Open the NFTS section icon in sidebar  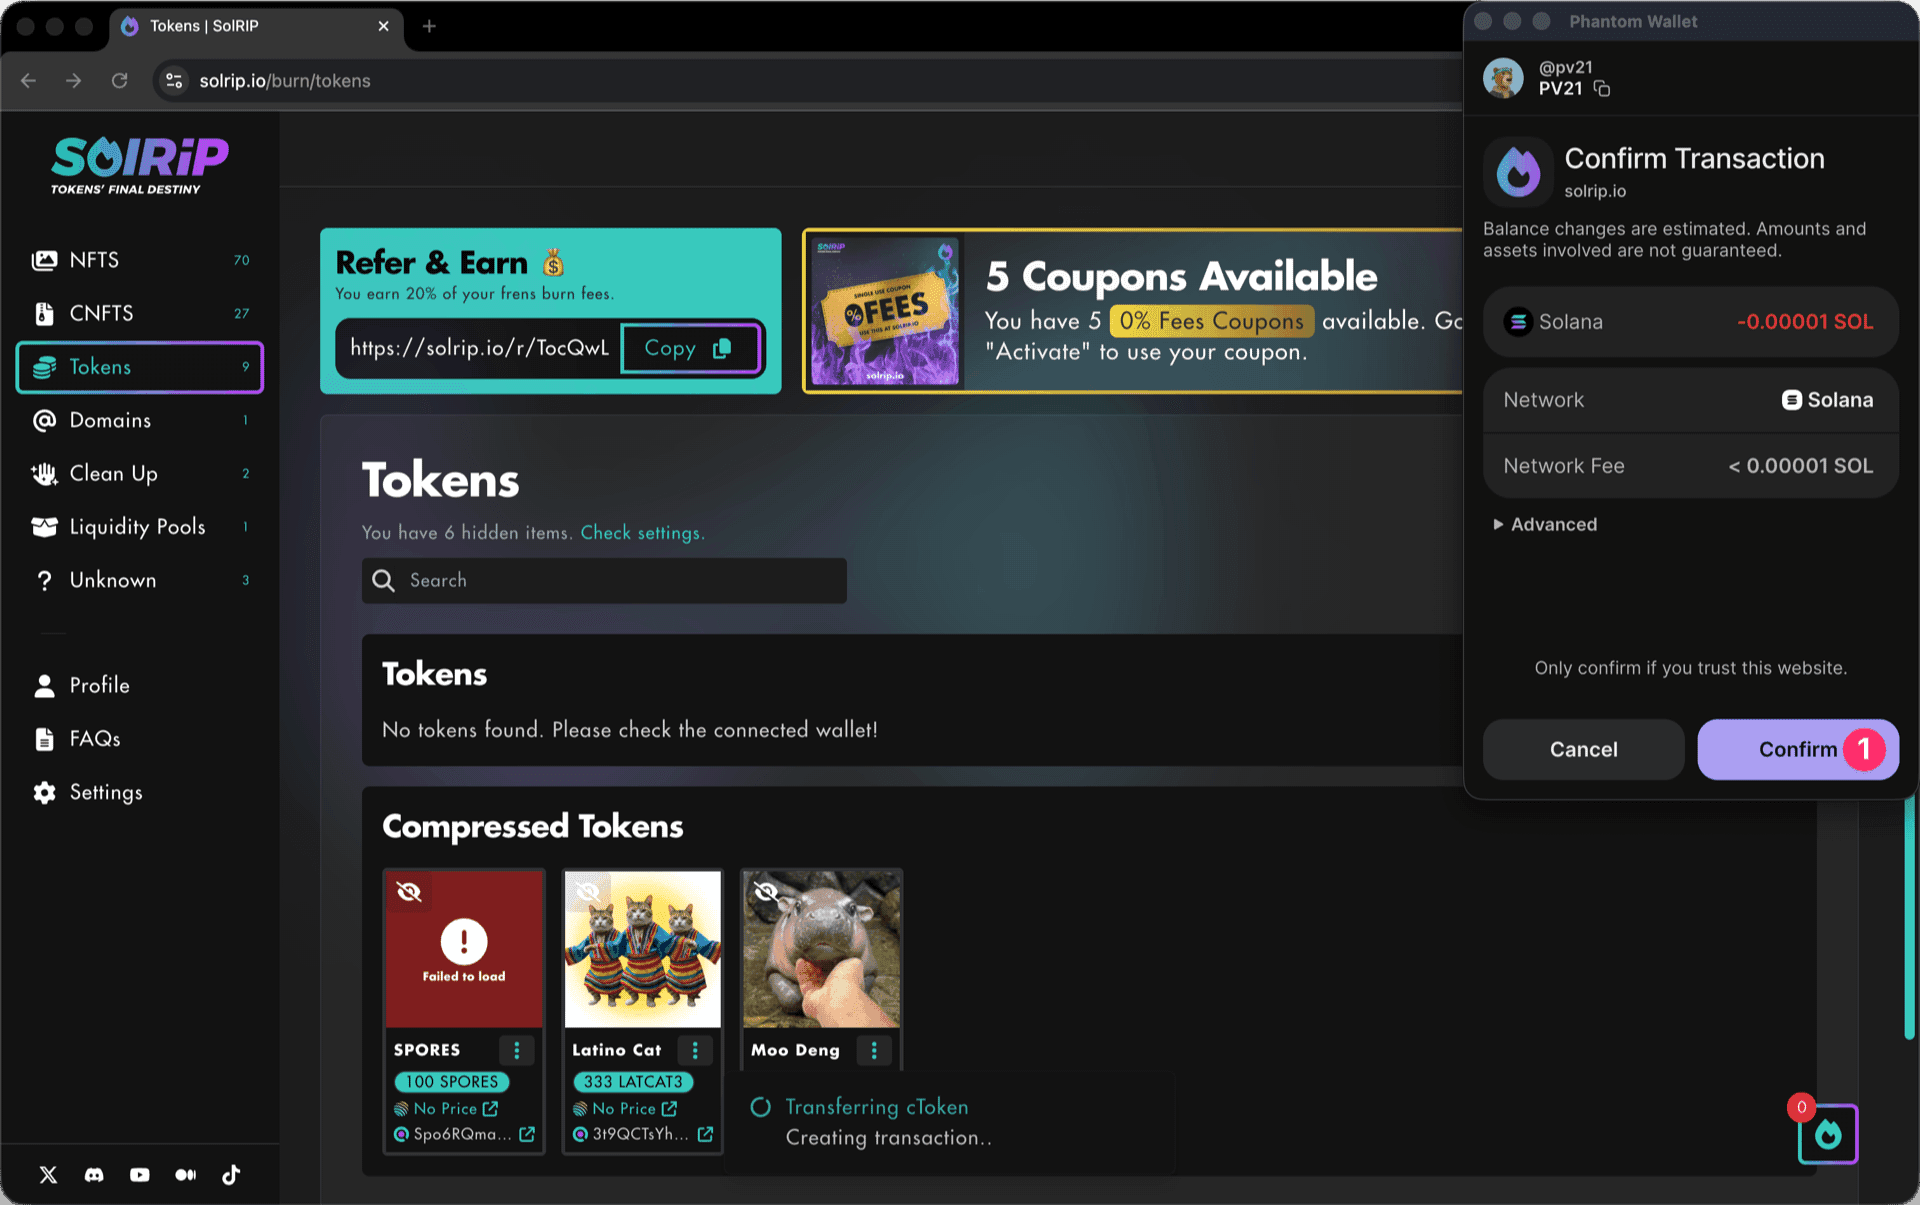(44, 260)
